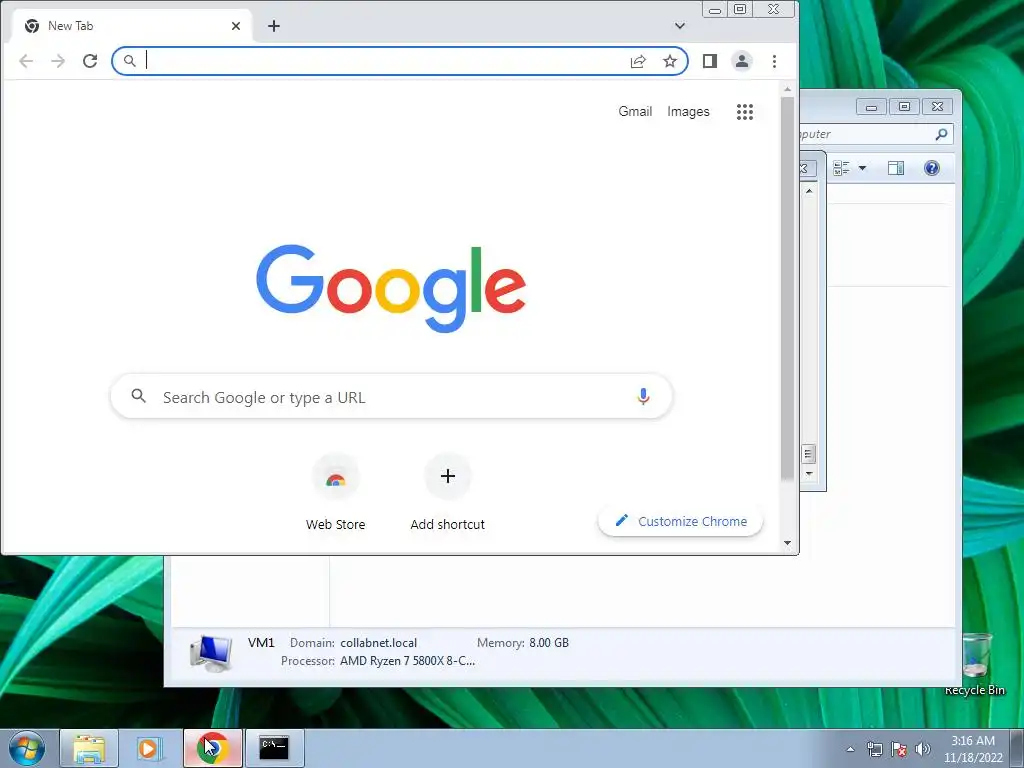Image resolution: width=1024 pixels, height=768 pixels.
Task: Open Windows Explorer from taskbar
Action: [x=89, y=748]
